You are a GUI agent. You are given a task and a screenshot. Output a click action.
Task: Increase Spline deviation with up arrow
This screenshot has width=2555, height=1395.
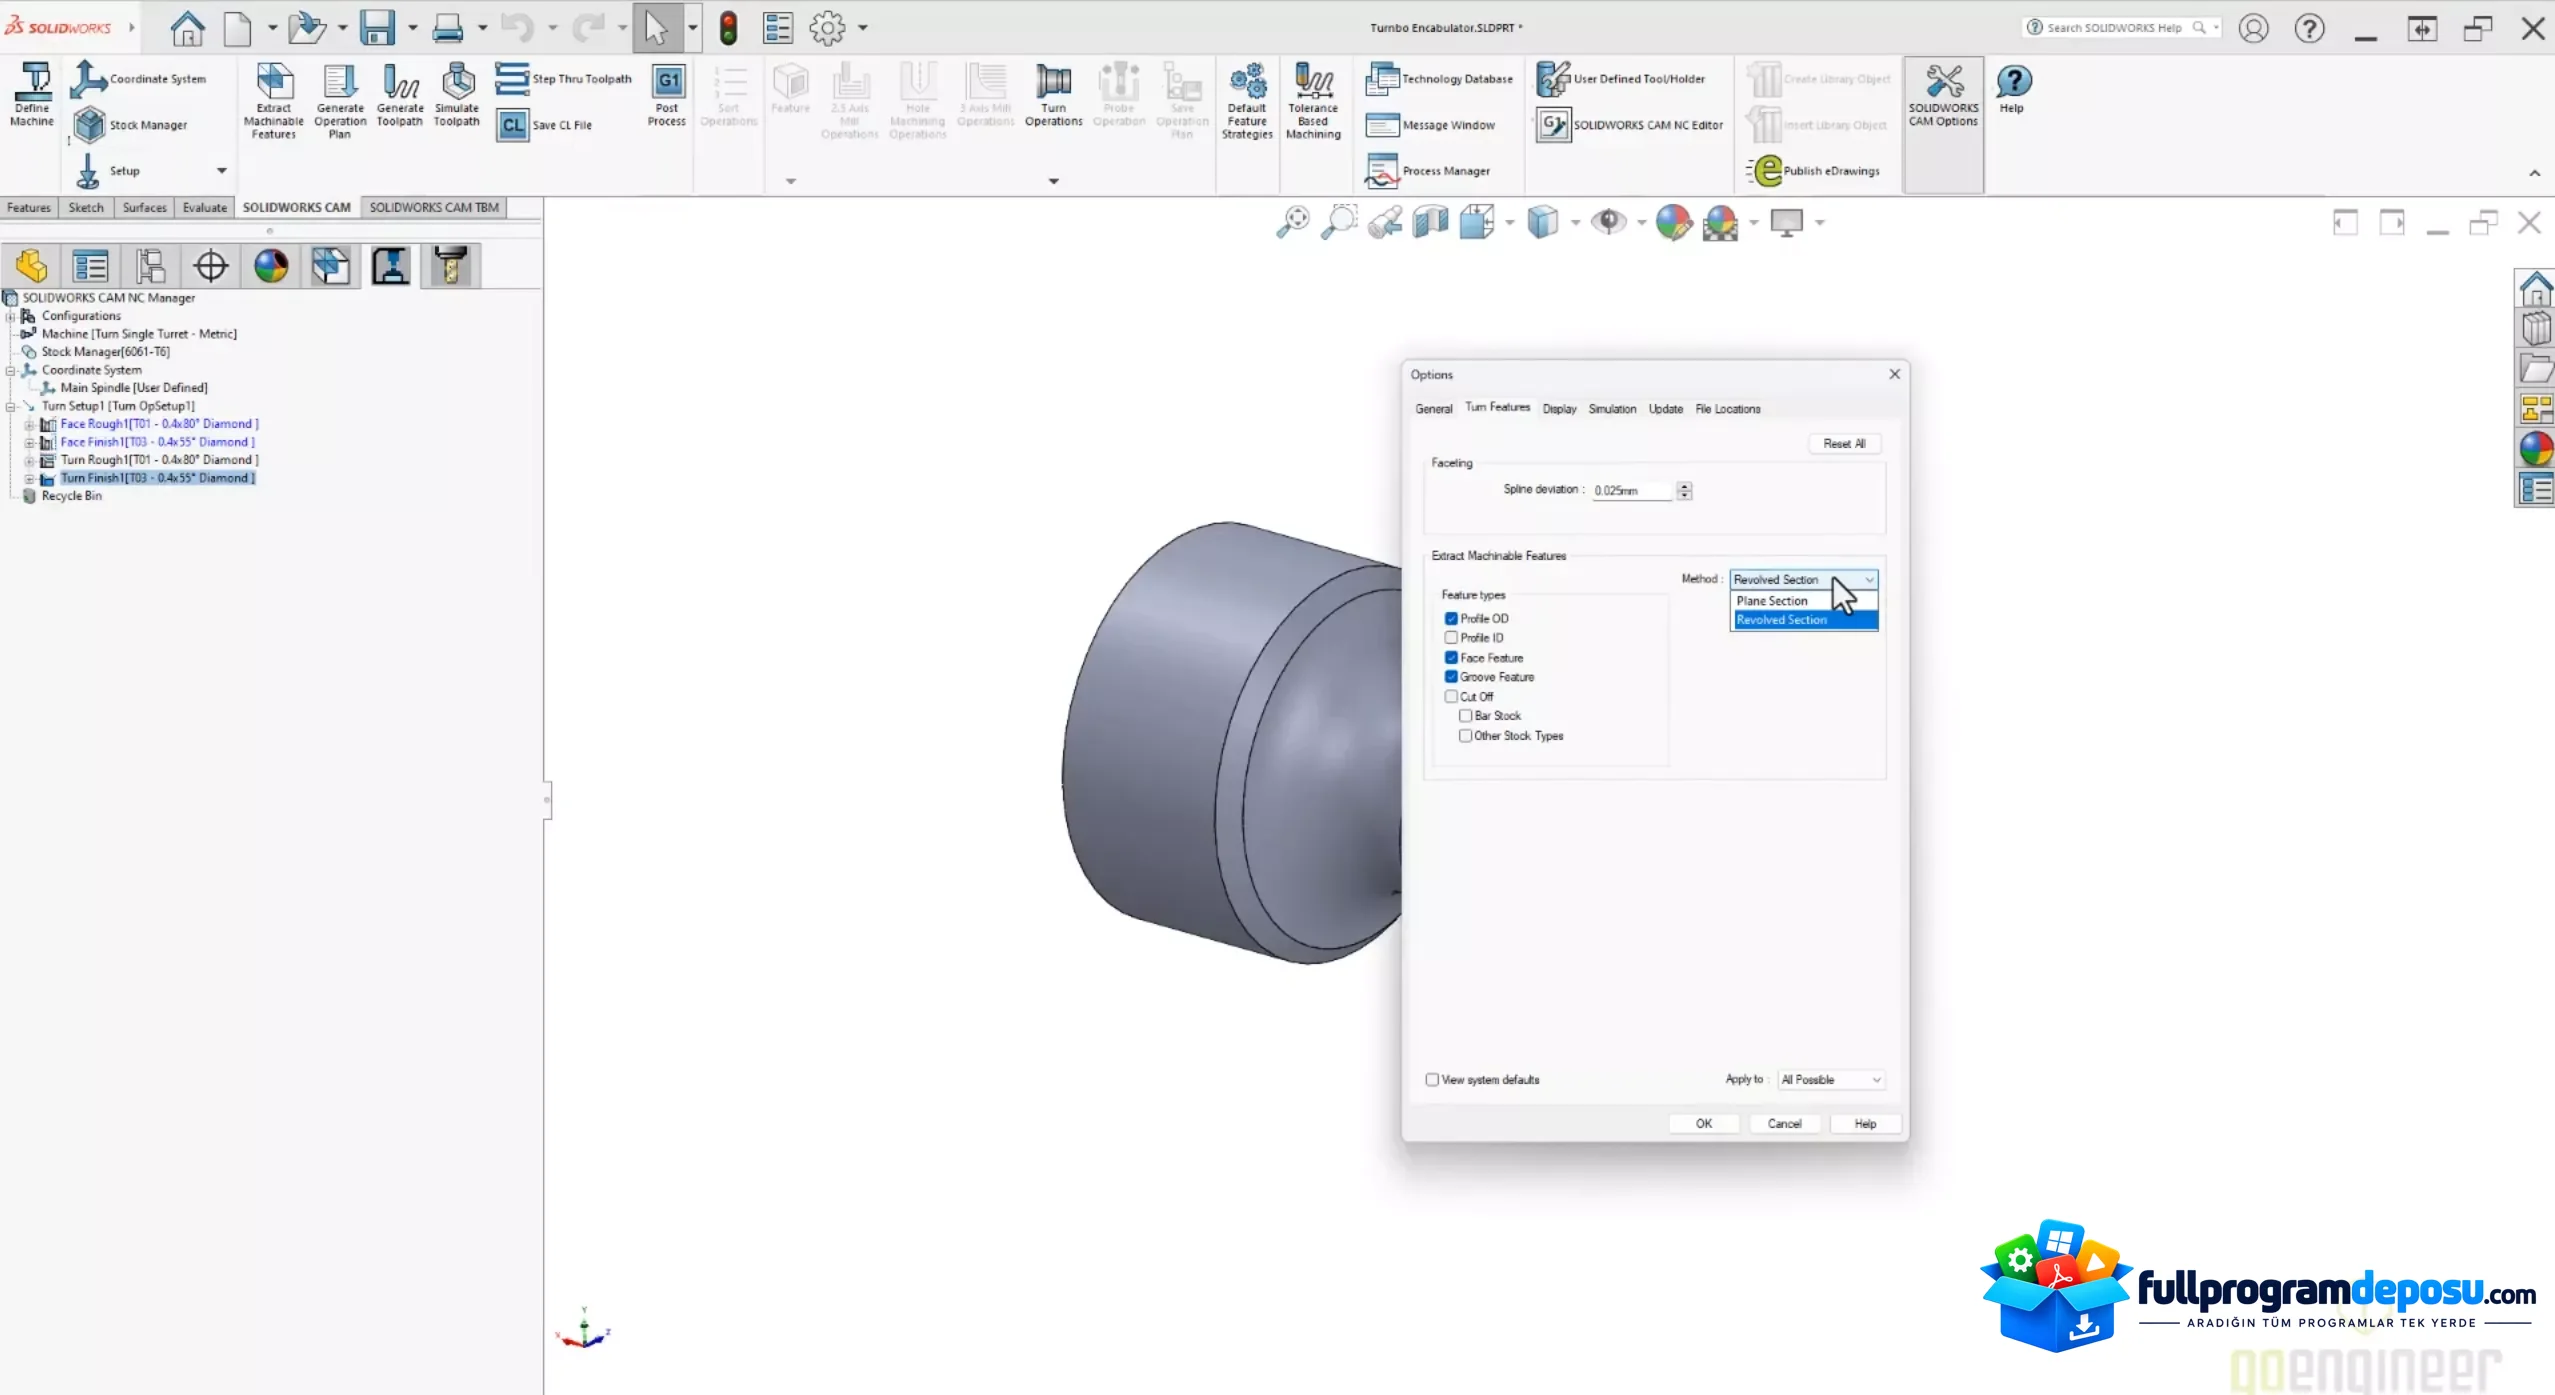1685,486
